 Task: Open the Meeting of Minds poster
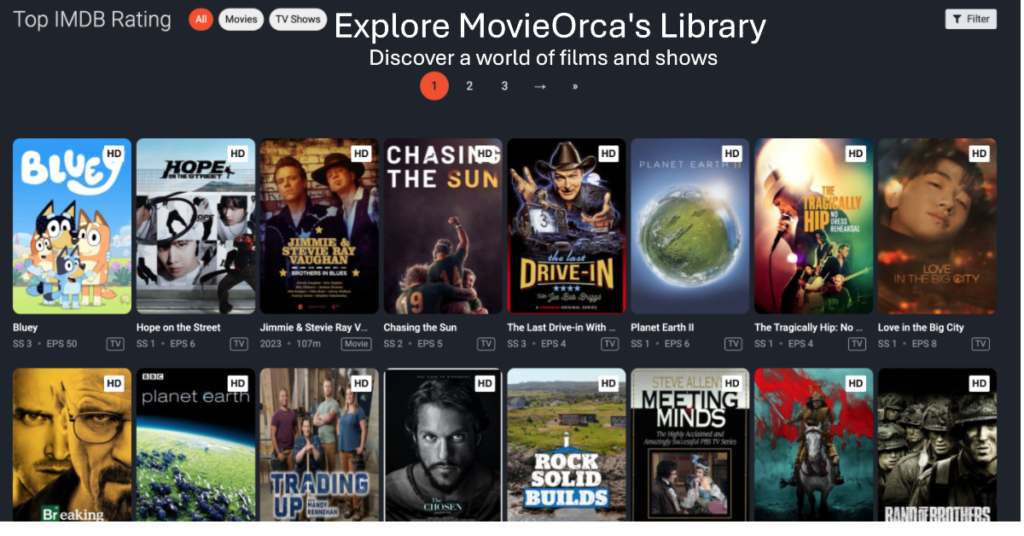[690, 445]
